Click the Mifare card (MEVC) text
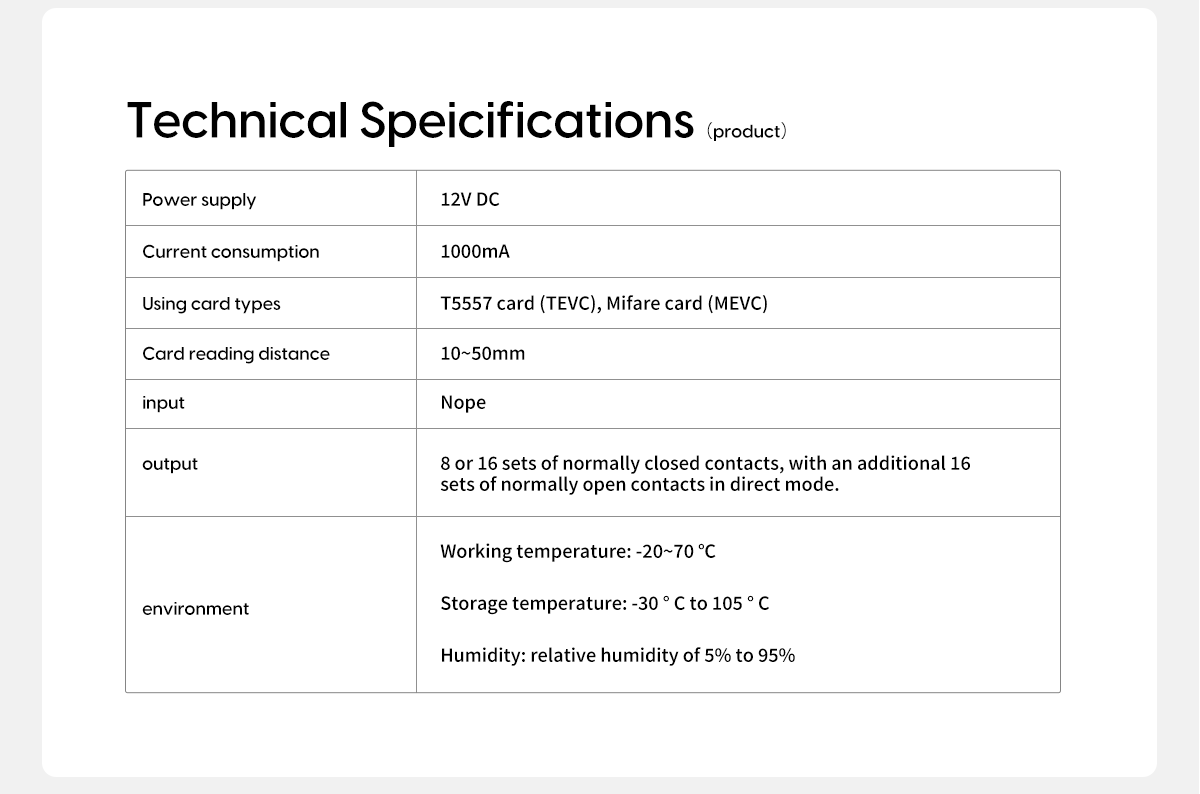Image resolution: width=1200 pixels, height=794 pixels. (x=687, y=303)
